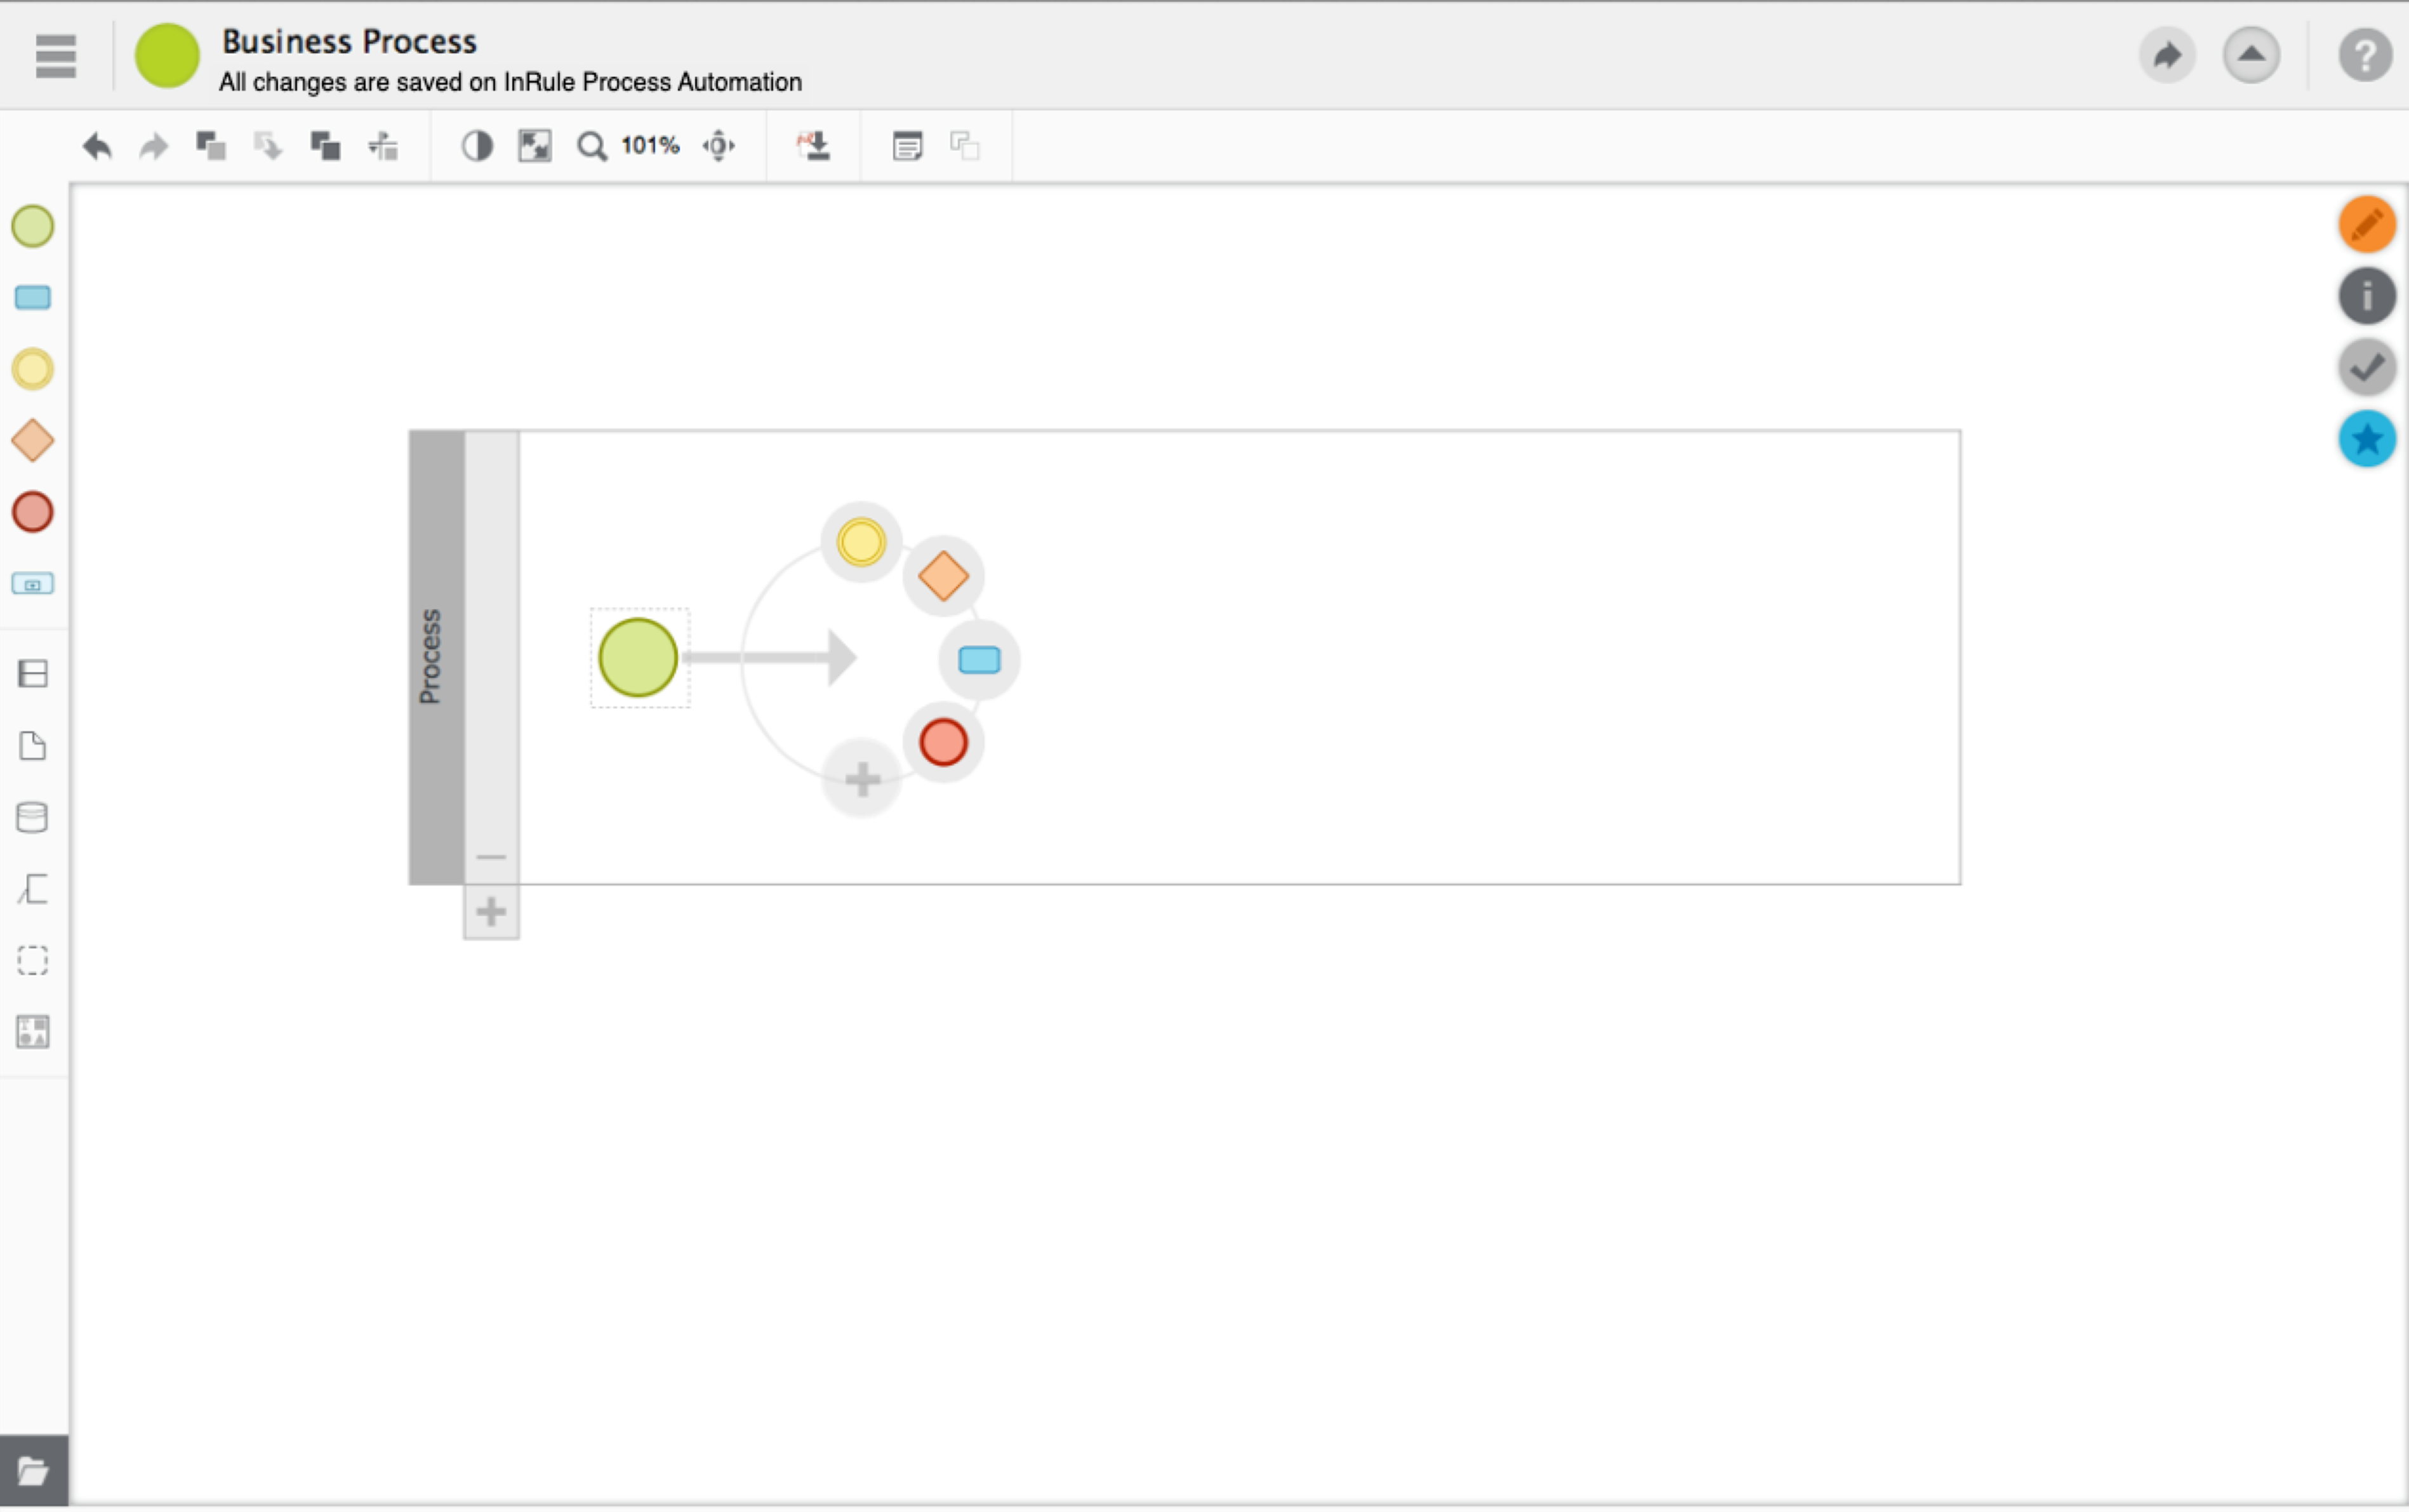Add blue task from radial context menu
2409x1512 pixels.
(x=979, y=660)
